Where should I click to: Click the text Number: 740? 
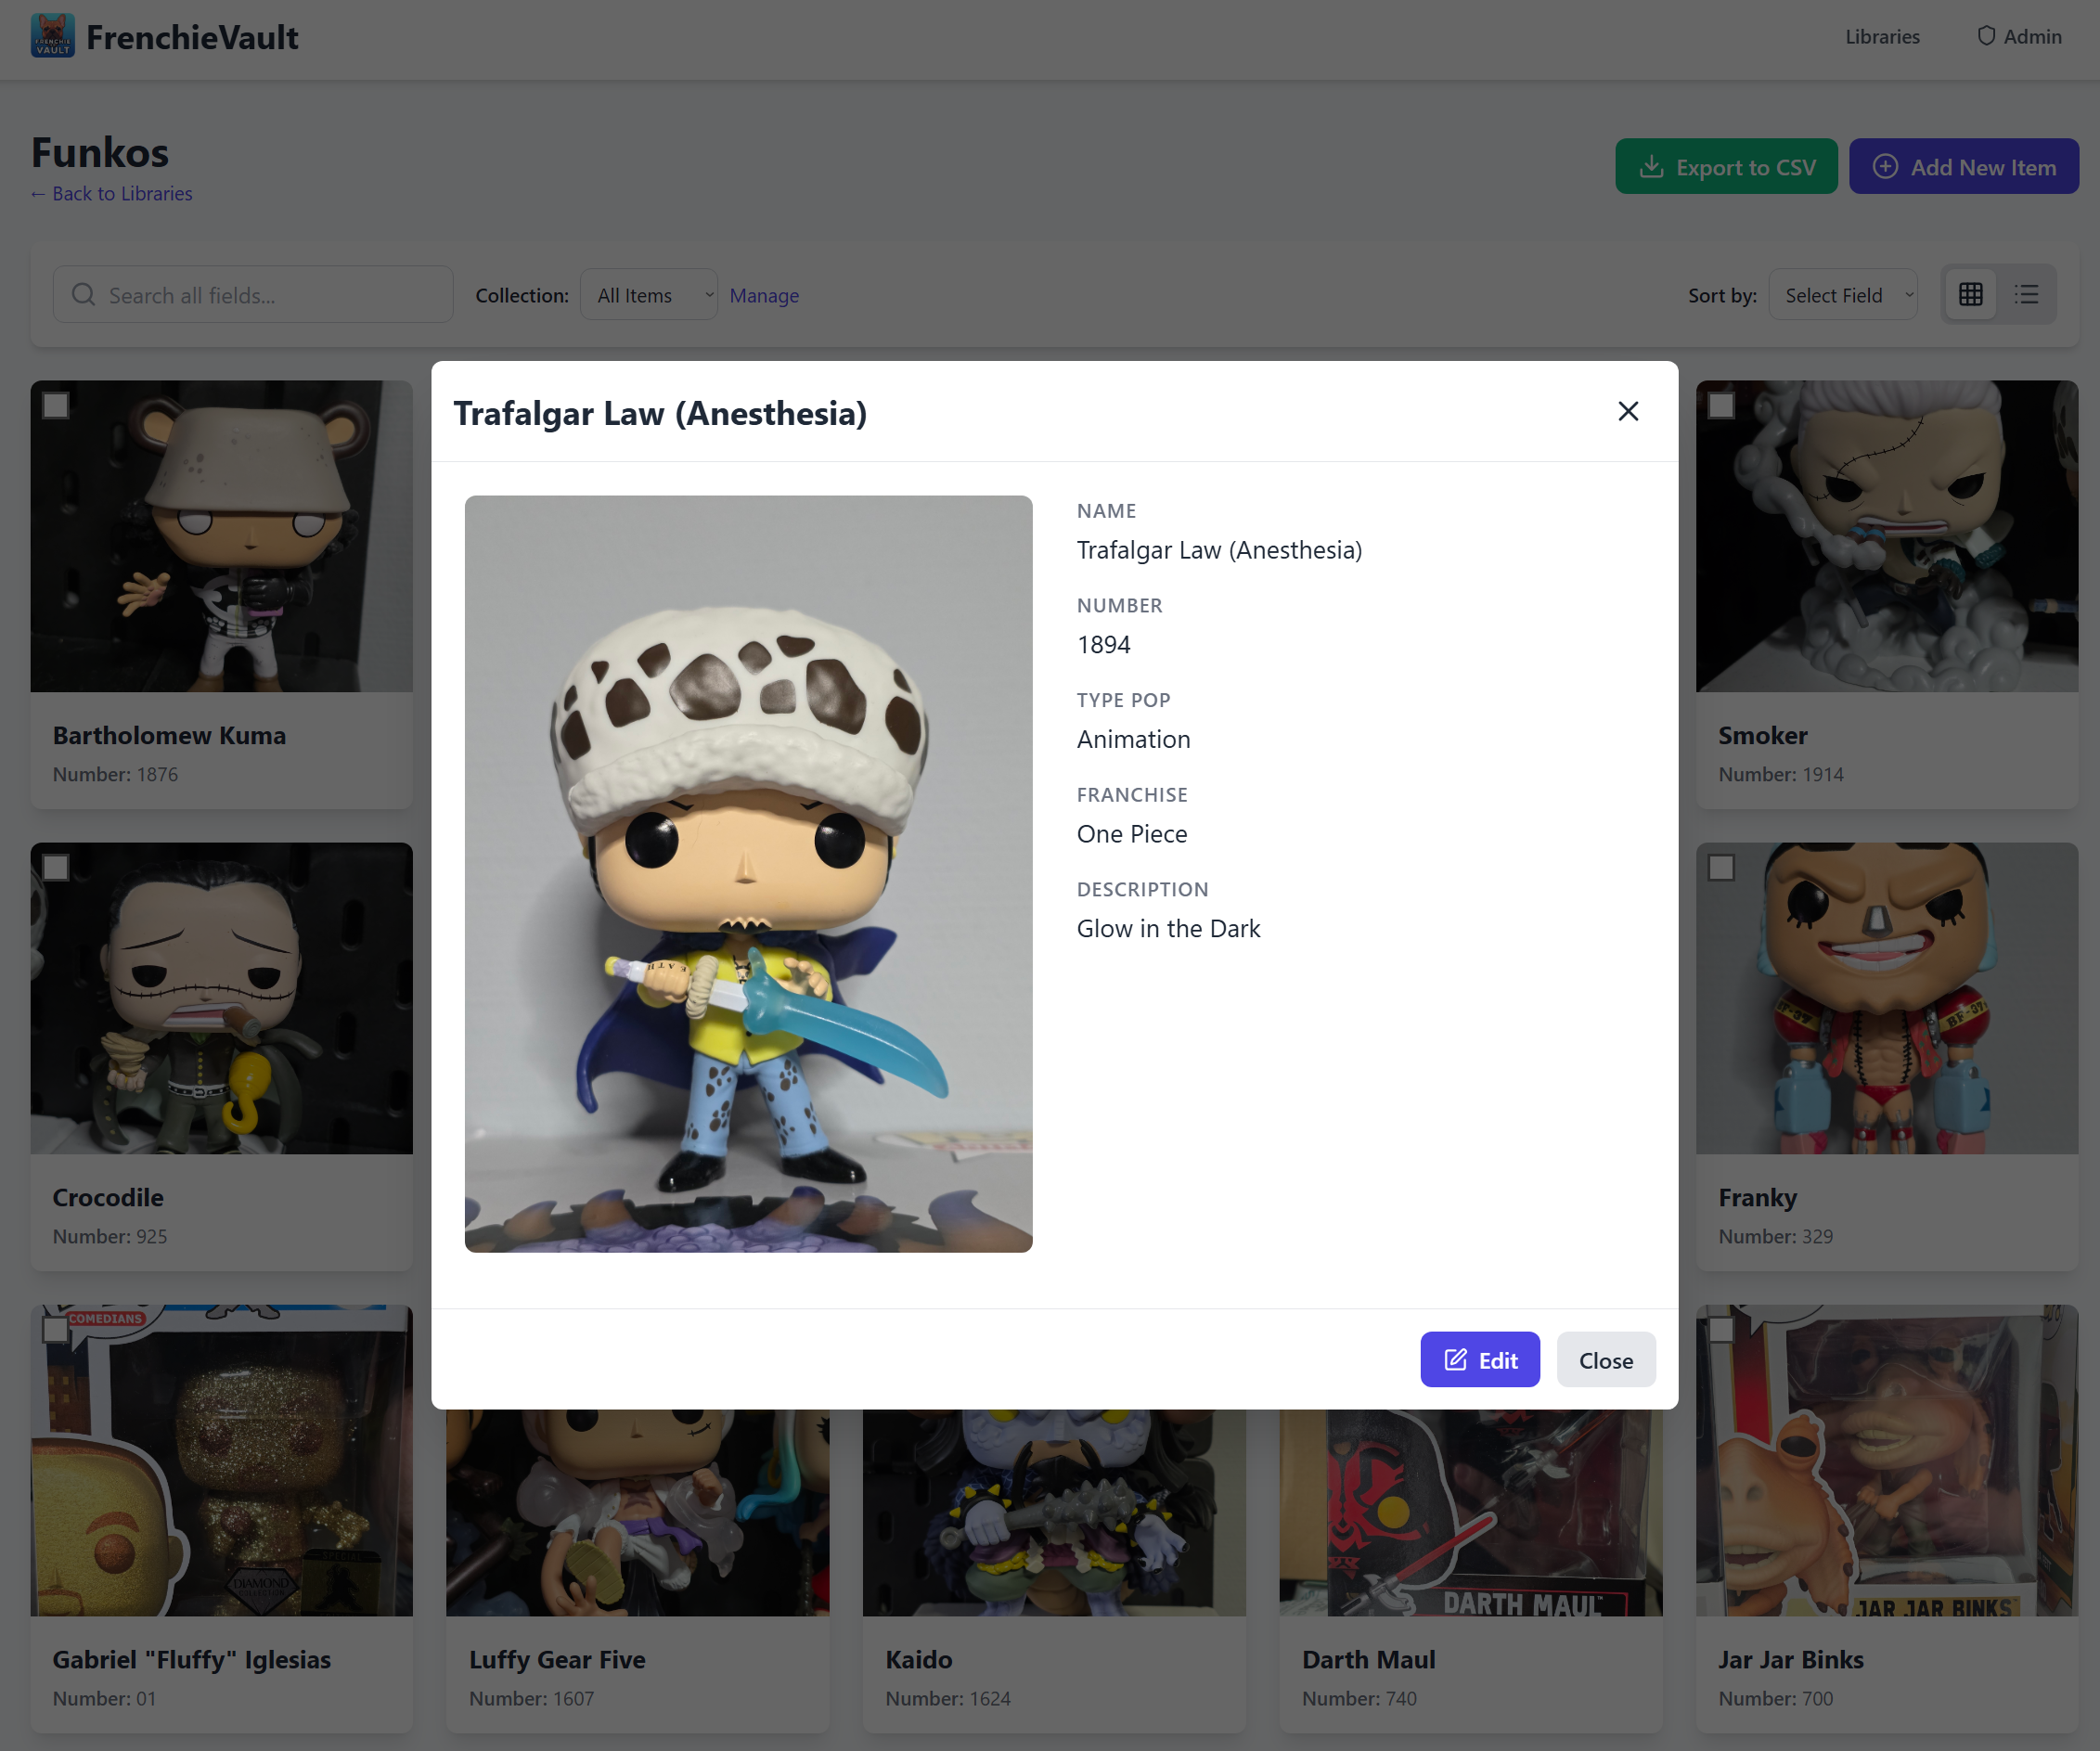[1359, 1699]
